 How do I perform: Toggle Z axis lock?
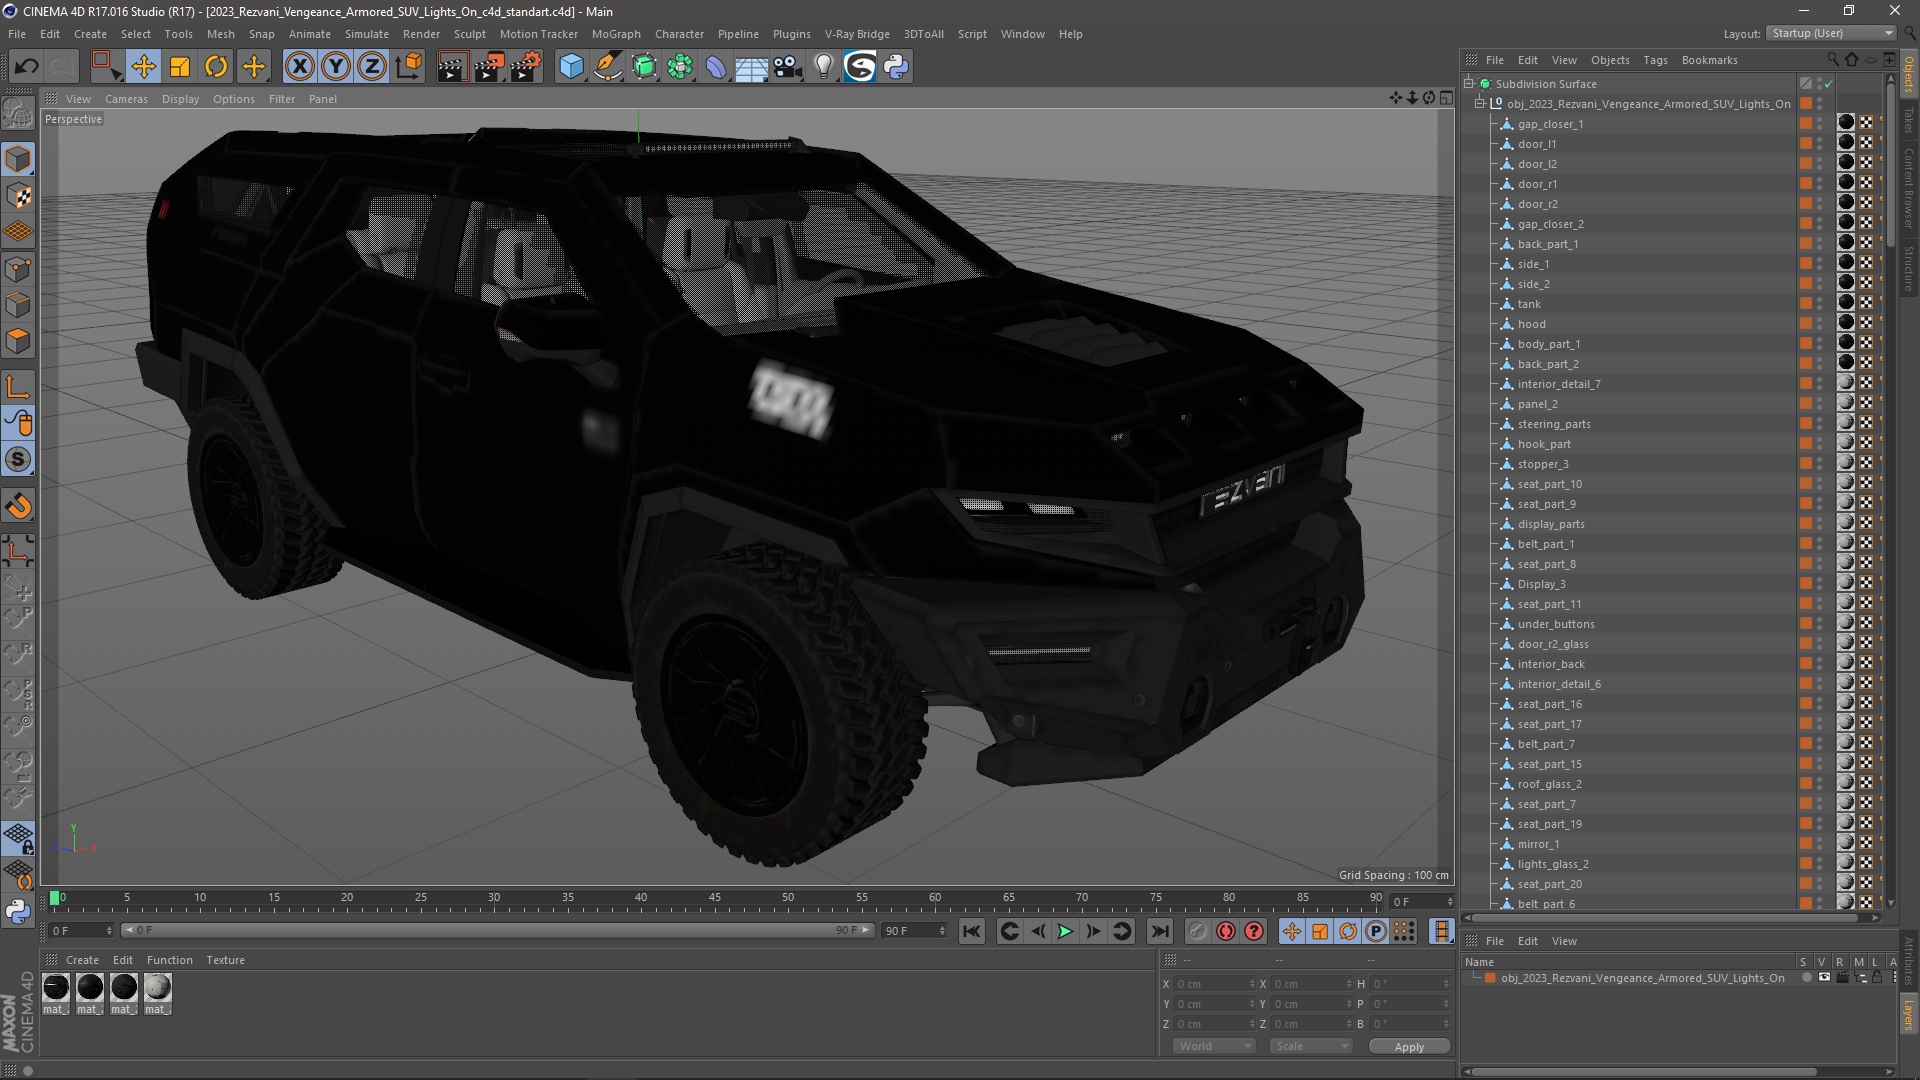pyautogui.click(x=372, y=67)
